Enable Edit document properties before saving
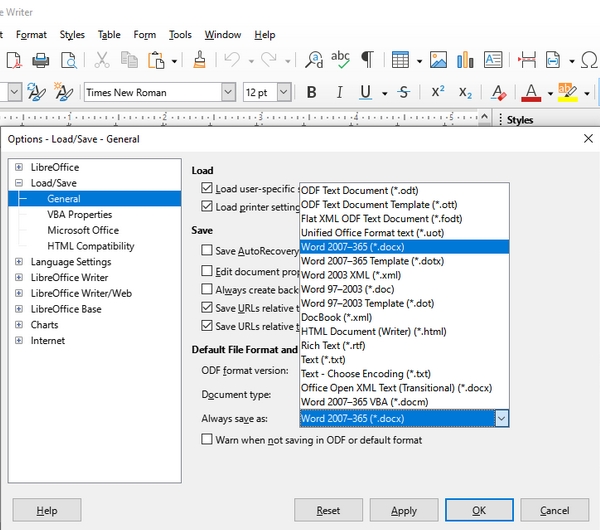This screenshot has height=530, width=600. (207, 271)
